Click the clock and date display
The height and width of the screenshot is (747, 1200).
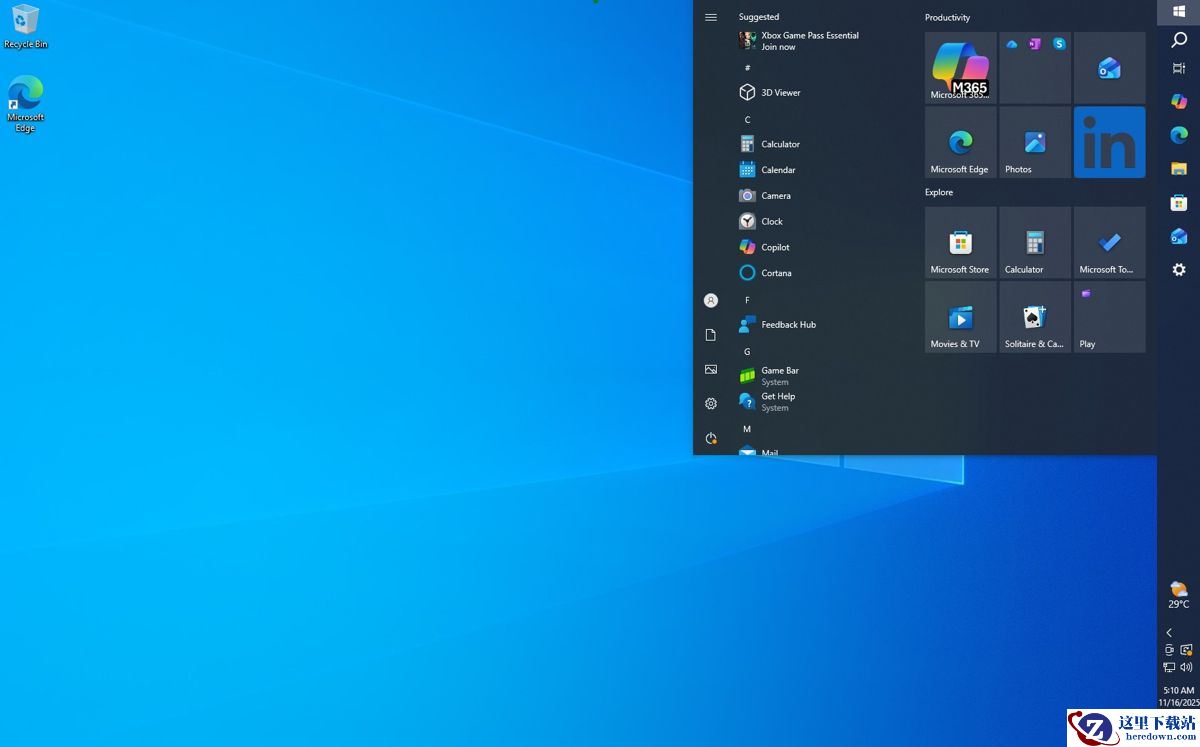pyautogui.click(x=1178, y=696)
